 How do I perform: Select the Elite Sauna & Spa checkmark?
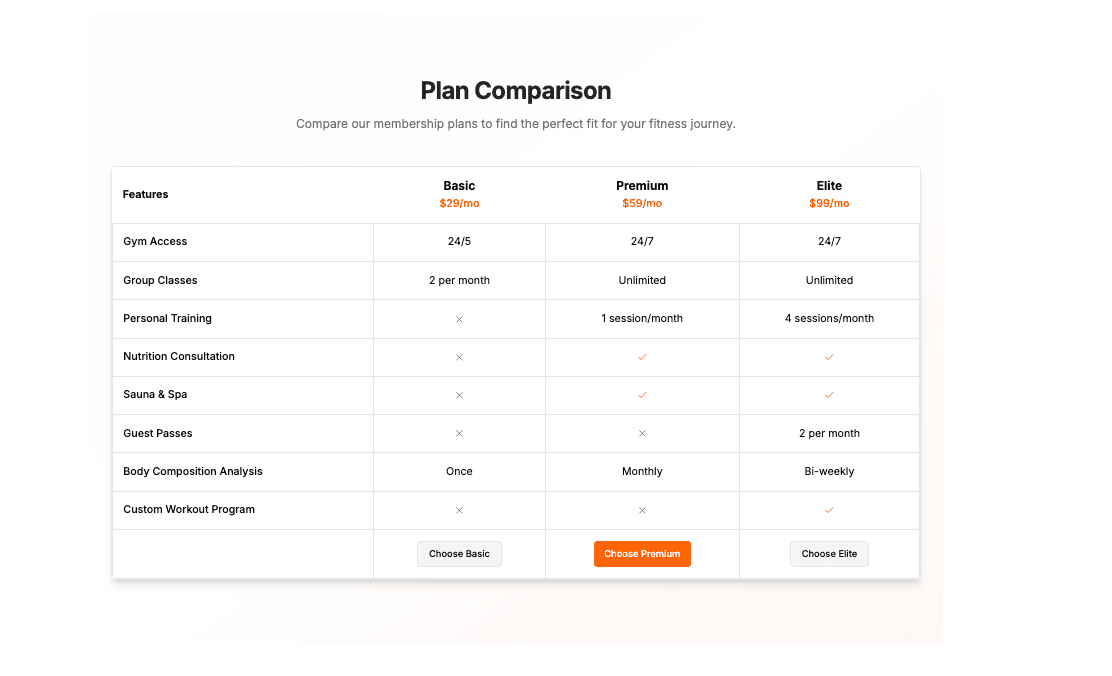pyautogui.click(x=829, y=395)
